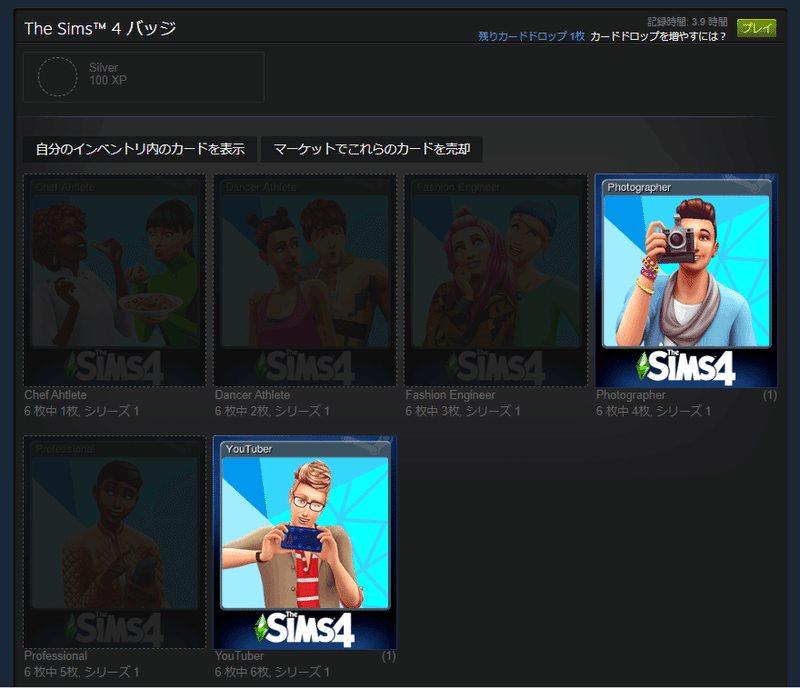Click '6 枚中 4枚, シリーズ 1' text
Screen dimensions: 800x688
654,411
